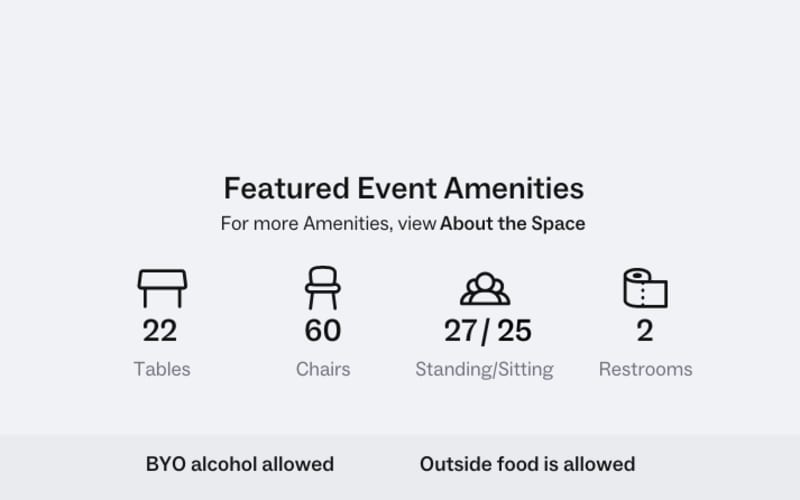Click the Standing/Sitting label
Viewport: 800px width, 500px height.
tap(484, 369)
